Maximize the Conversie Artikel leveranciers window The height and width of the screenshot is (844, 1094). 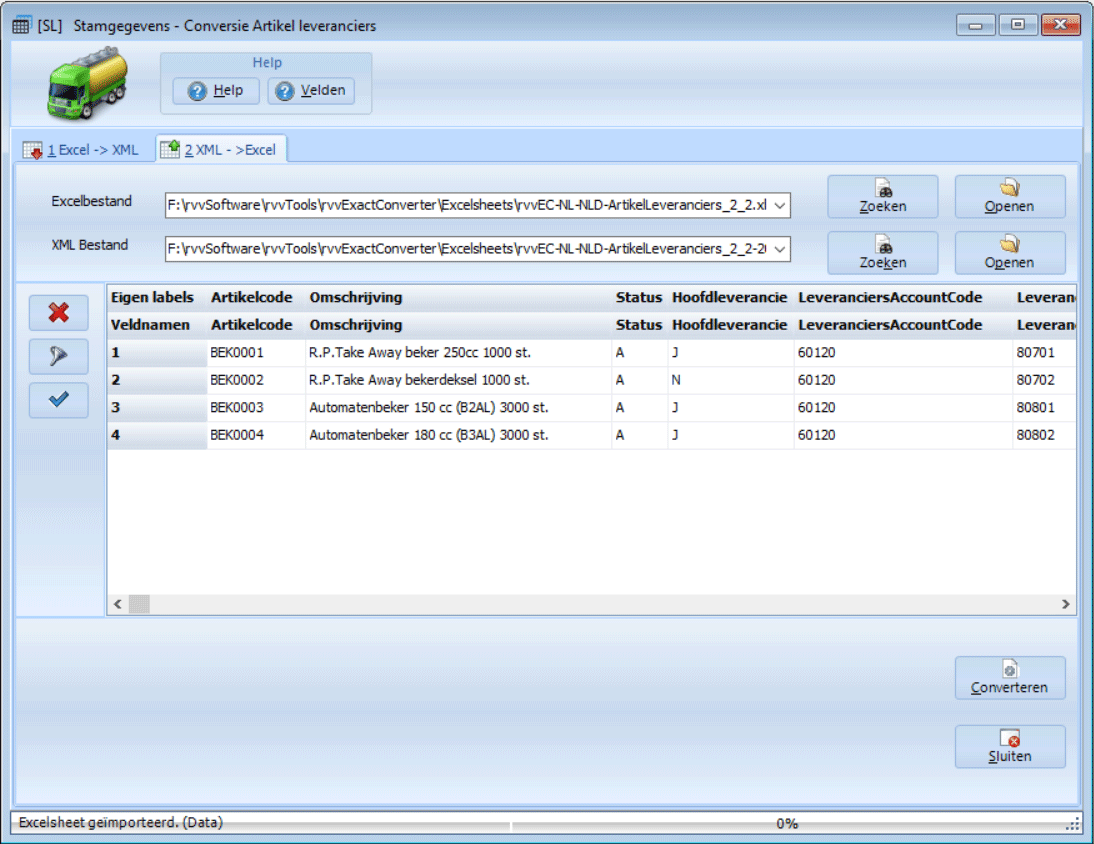pyautogui.click(x=1017, y=25)
